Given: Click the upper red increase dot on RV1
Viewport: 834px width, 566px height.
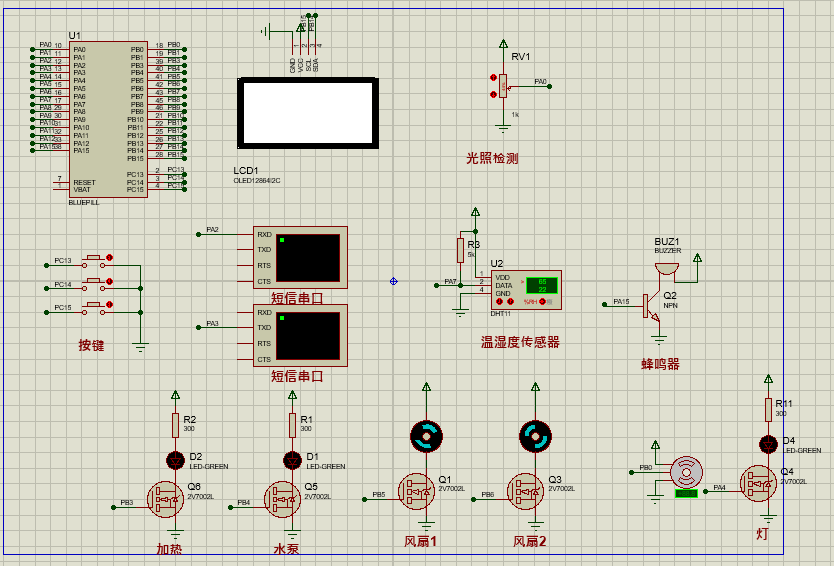Looking at the screenshot, I should tap(493, 78).
